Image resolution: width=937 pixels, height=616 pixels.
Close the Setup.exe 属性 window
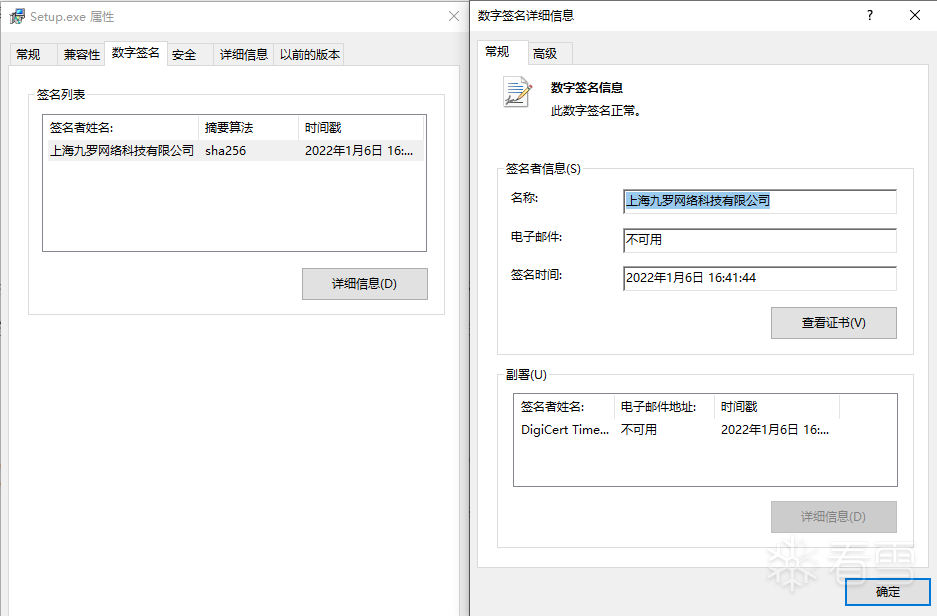point(454,16)
